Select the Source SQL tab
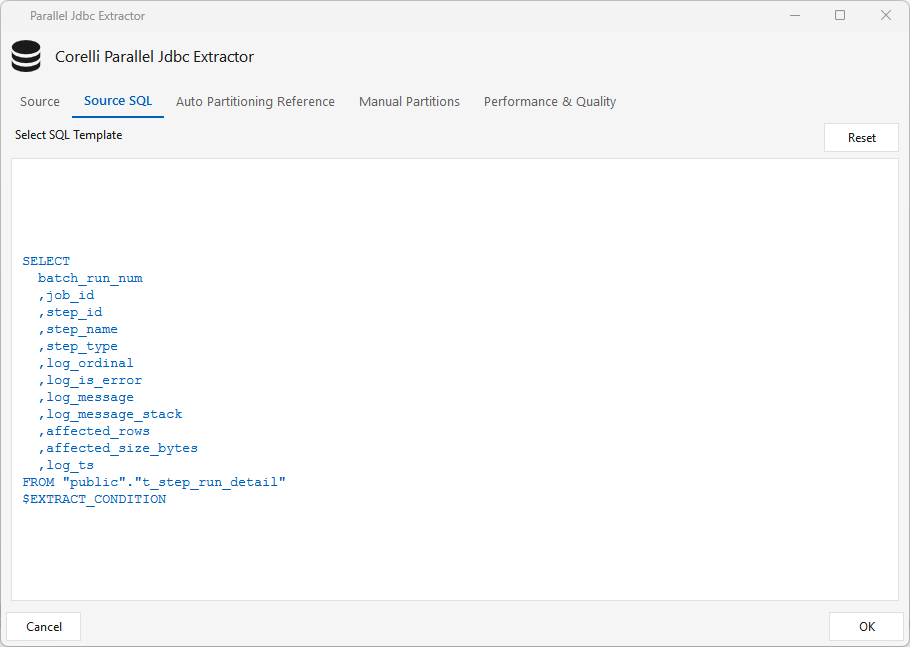The image size is (910, 647). tap(118, 101)
